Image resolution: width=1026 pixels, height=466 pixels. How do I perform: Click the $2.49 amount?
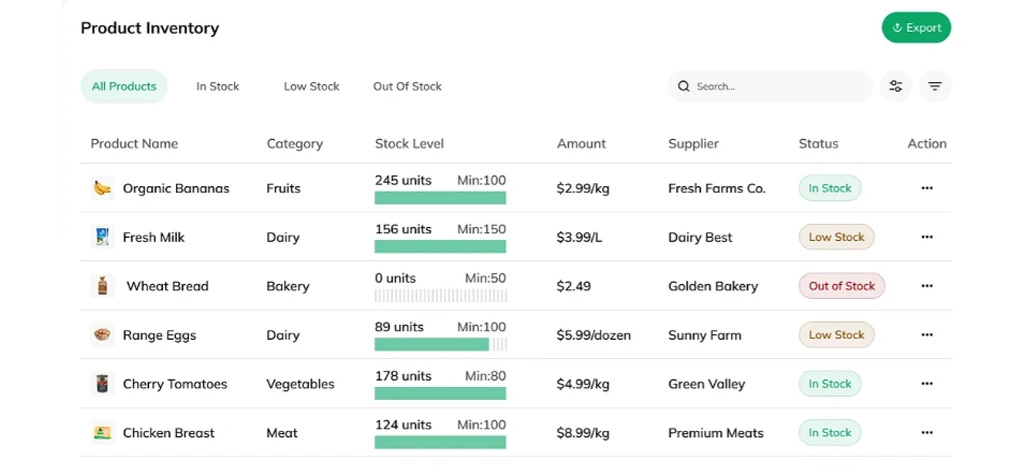[x=574, y=286]
